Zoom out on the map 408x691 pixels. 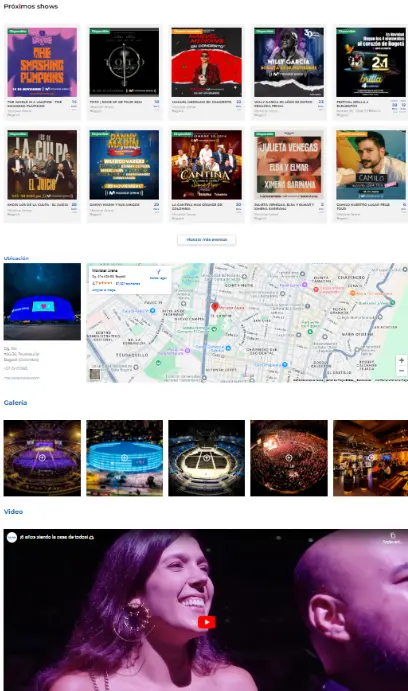[x=401, y=371]
